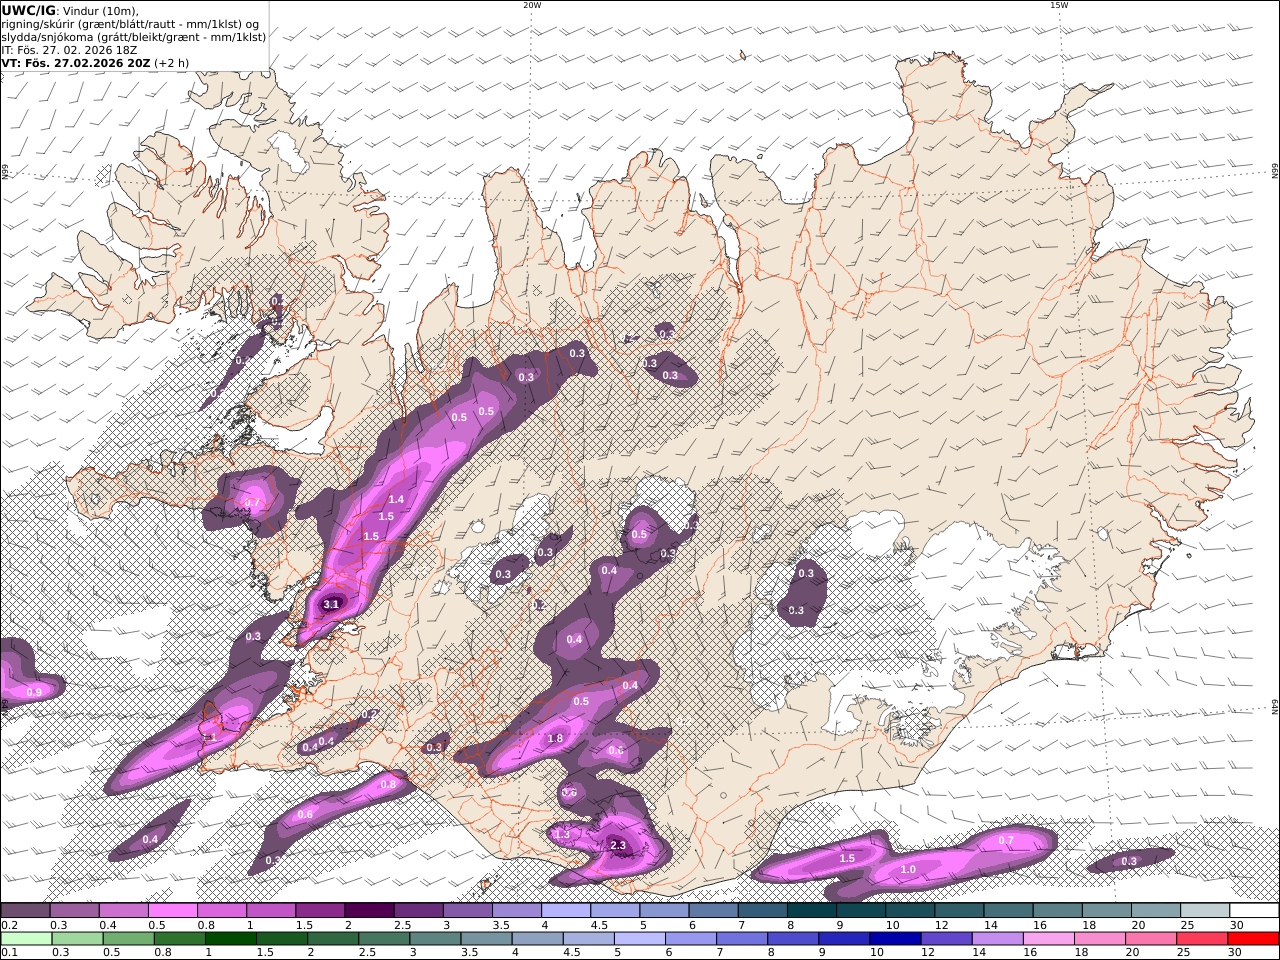
Task: Click the rigning/skúrir legend description line
Action: click(130, 24)
